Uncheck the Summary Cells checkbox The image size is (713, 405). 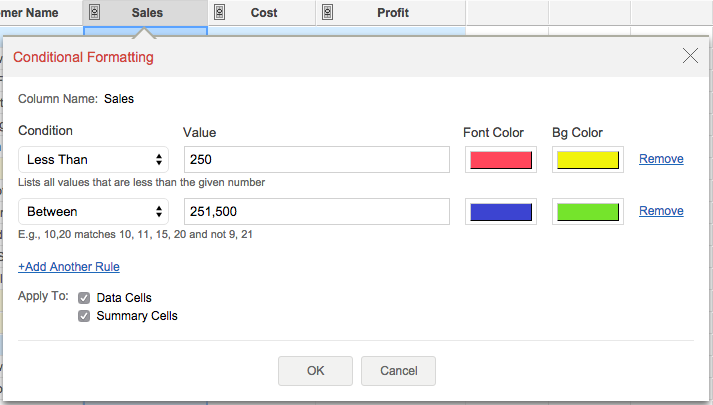coord(84,316)
